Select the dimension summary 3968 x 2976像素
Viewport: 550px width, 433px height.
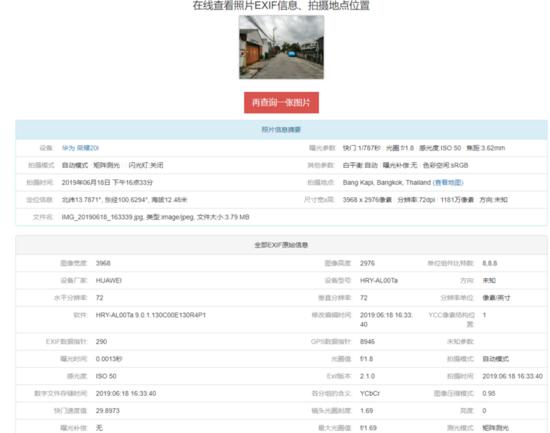click(367, 200)
